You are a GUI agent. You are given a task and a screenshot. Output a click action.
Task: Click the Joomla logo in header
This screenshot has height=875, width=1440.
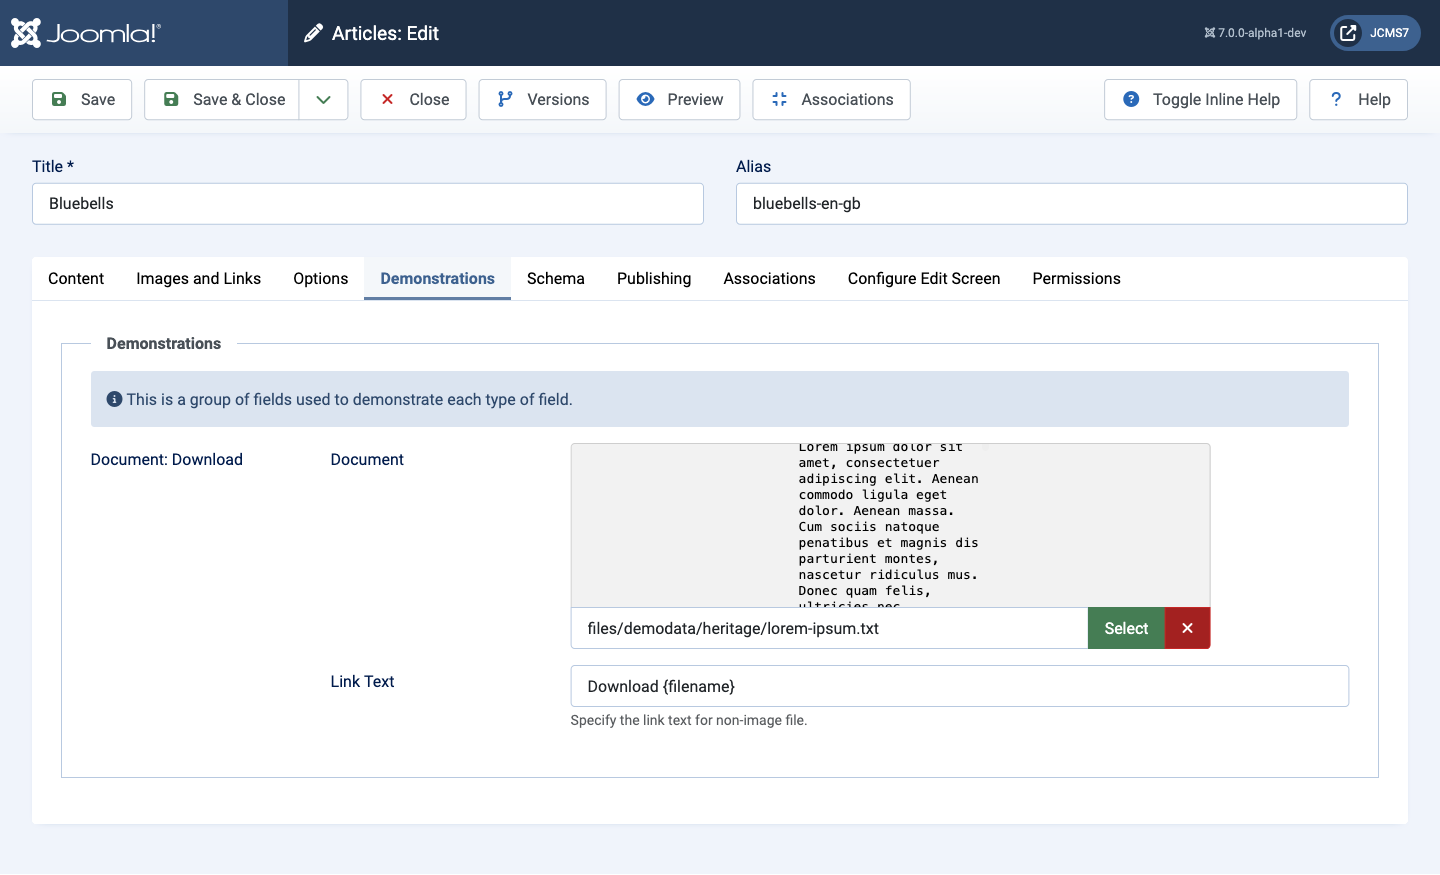pos(85,33)
